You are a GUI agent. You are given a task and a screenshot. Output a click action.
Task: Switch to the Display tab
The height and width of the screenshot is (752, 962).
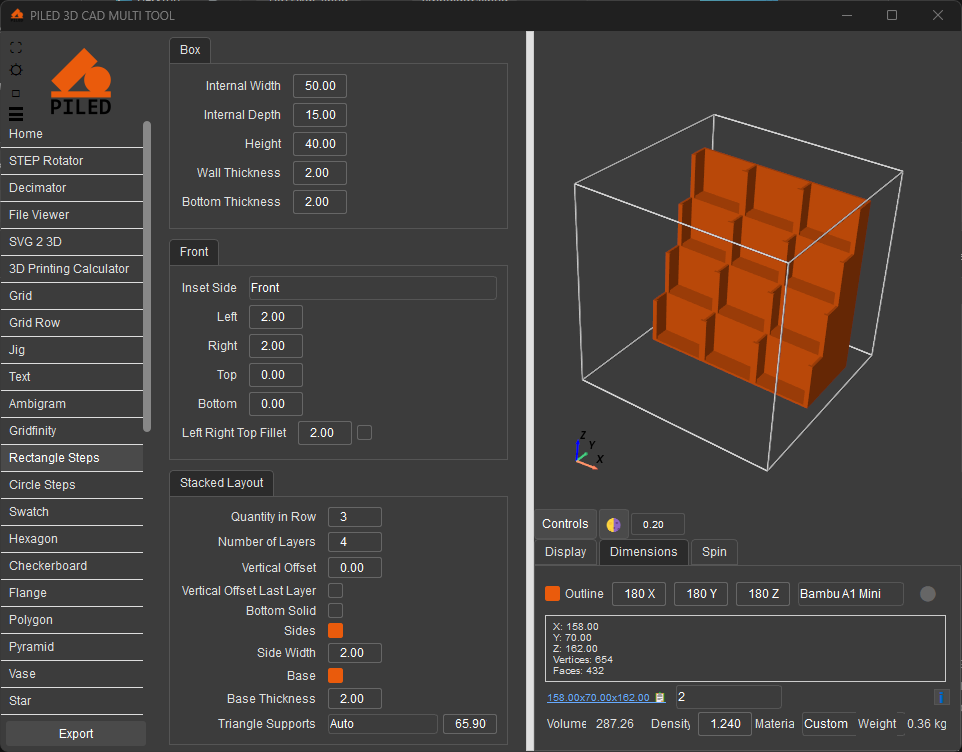[x=565, y=552]
